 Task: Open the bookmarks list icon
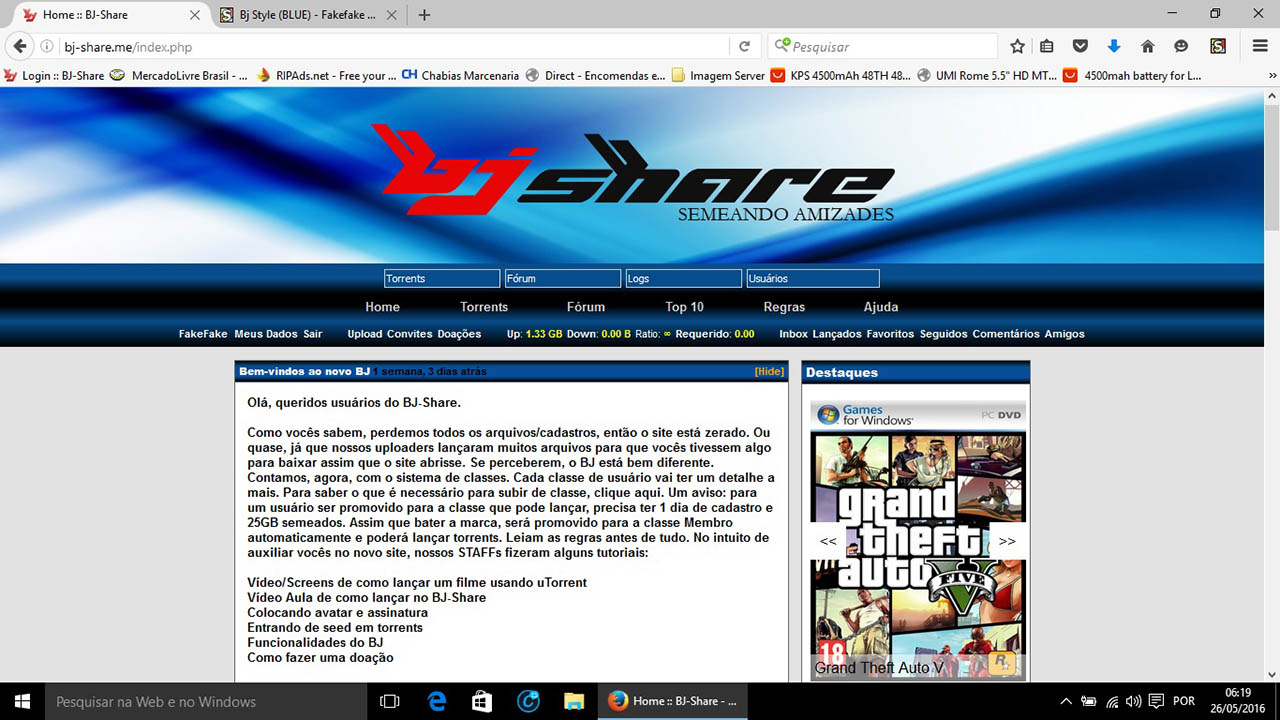(x=1047, y=47)
